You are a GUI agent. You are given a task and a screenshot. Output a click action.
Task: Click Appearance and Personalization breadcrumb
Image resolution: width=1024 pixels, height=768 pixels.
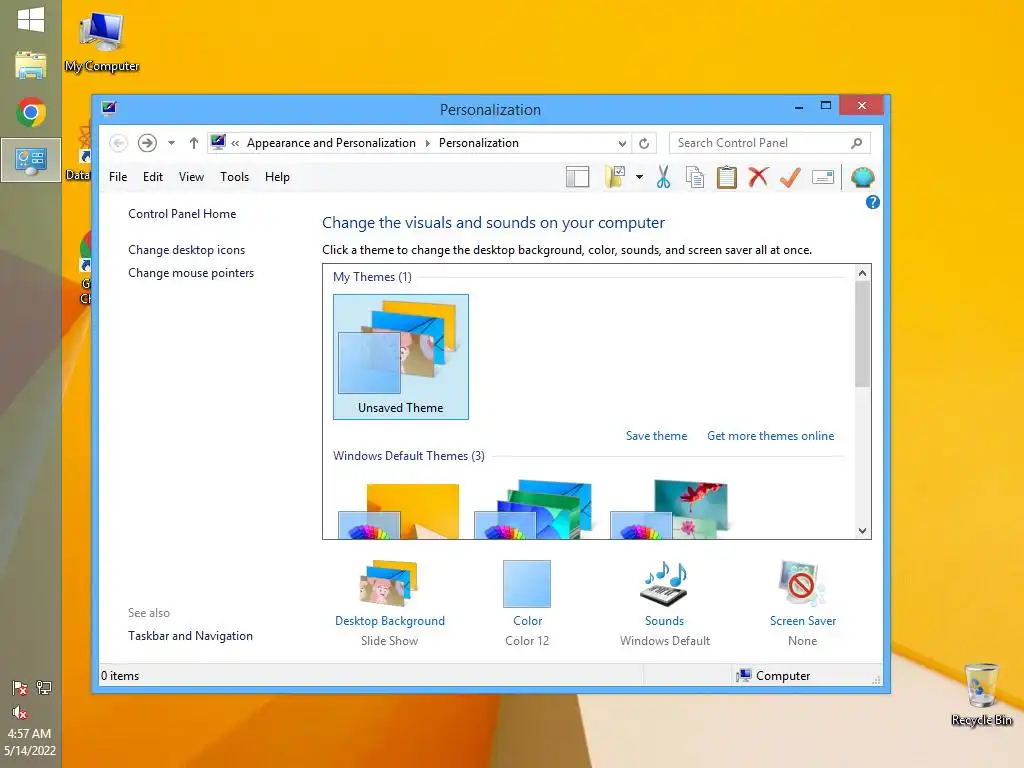point(331,143)
